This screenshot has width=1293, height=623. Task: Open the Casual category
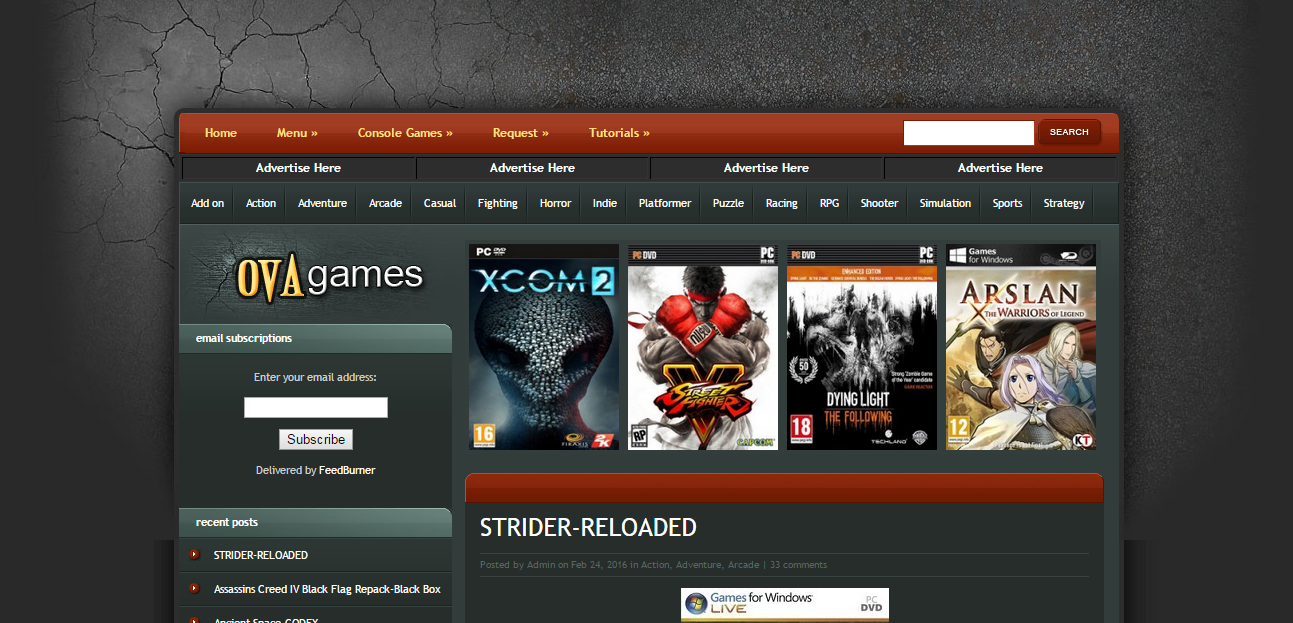tap(440, 203)
